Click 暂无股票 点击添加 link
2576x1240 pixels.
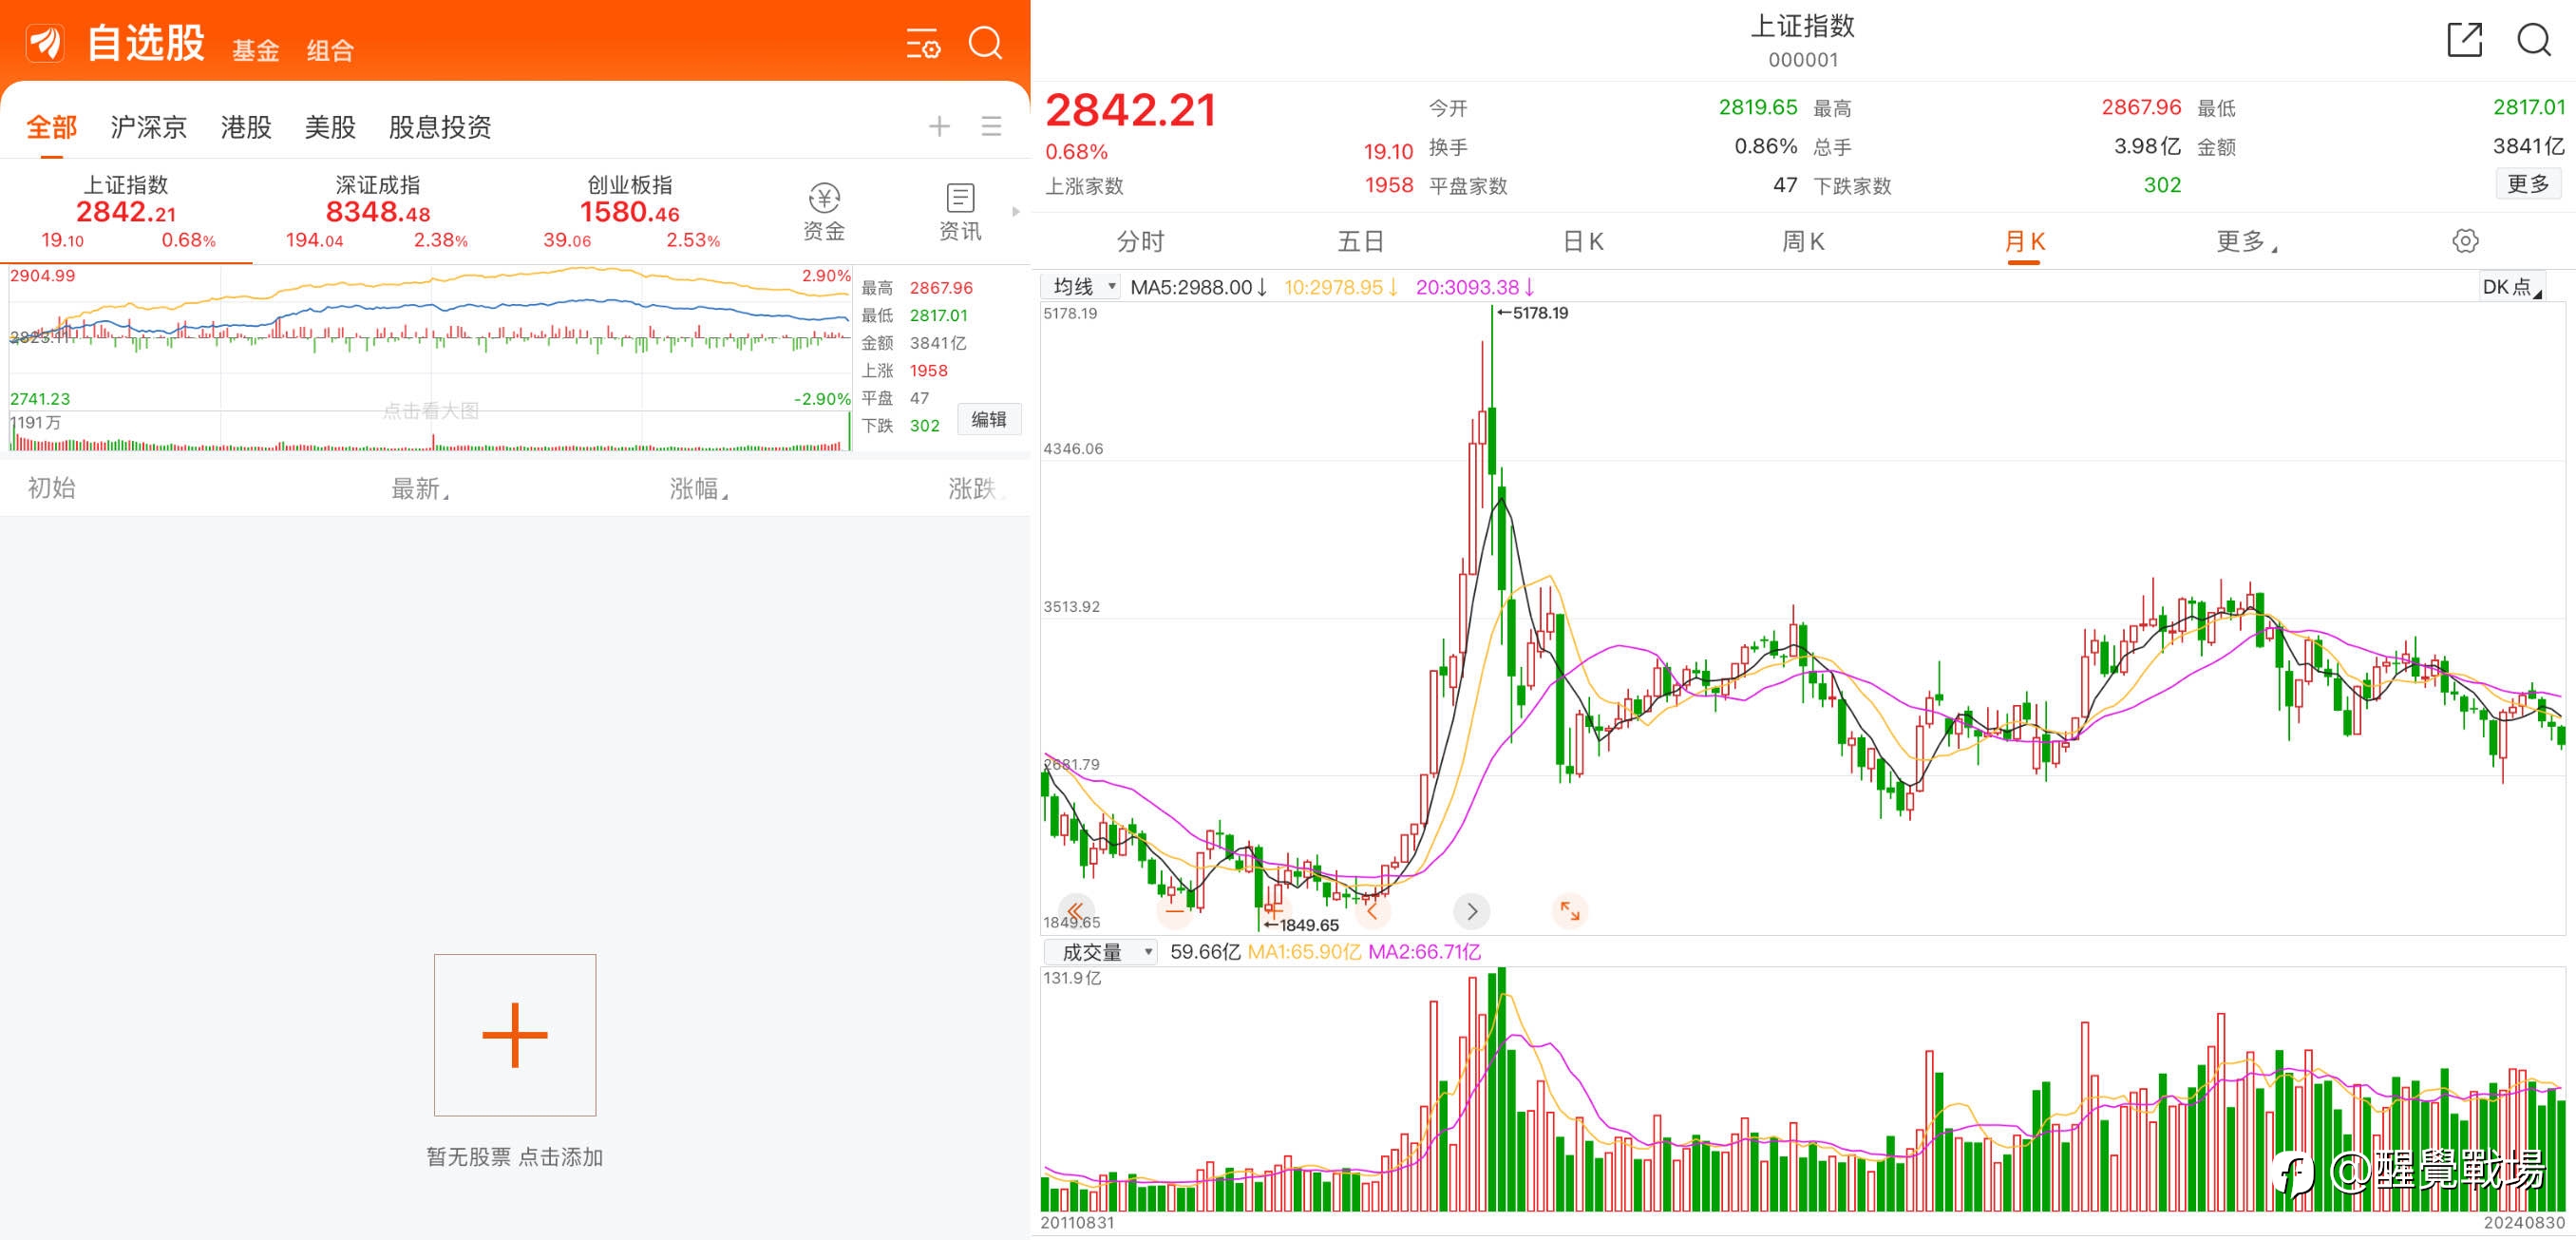pos(515,1157)
